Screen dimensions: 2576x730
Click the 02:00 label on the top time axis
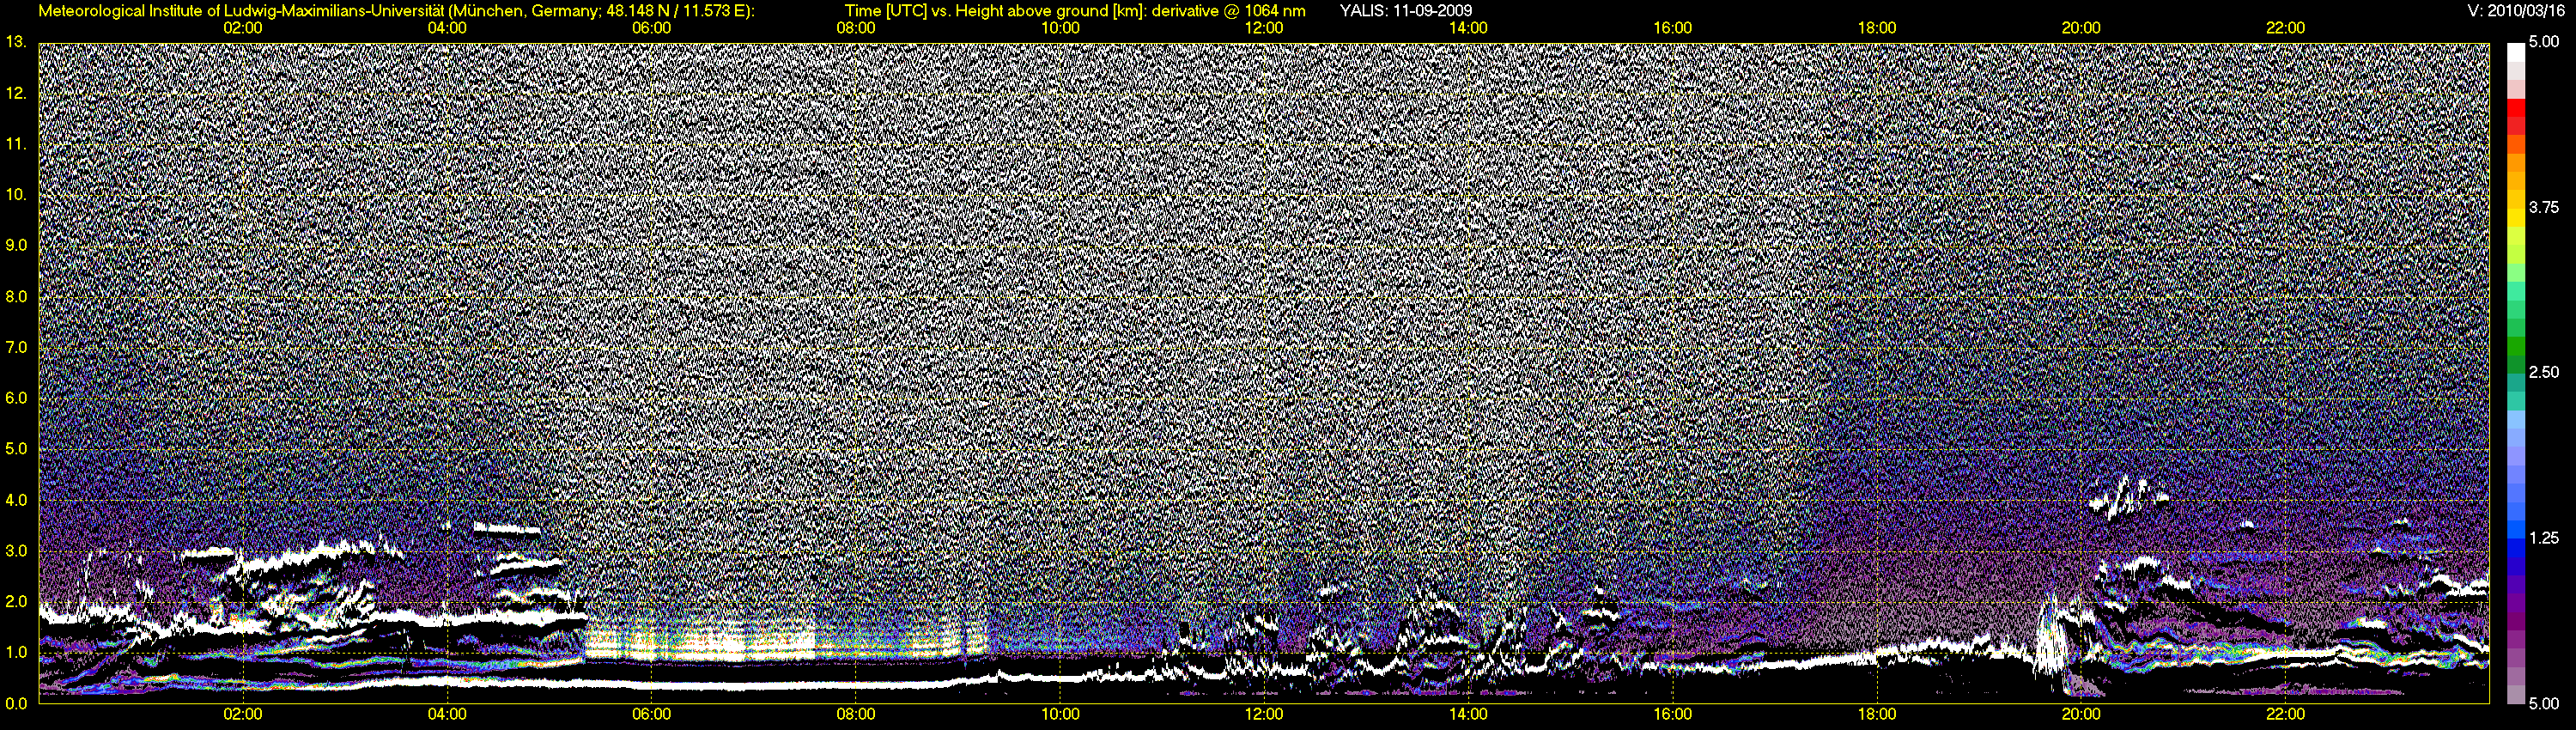tap(243, 28)
